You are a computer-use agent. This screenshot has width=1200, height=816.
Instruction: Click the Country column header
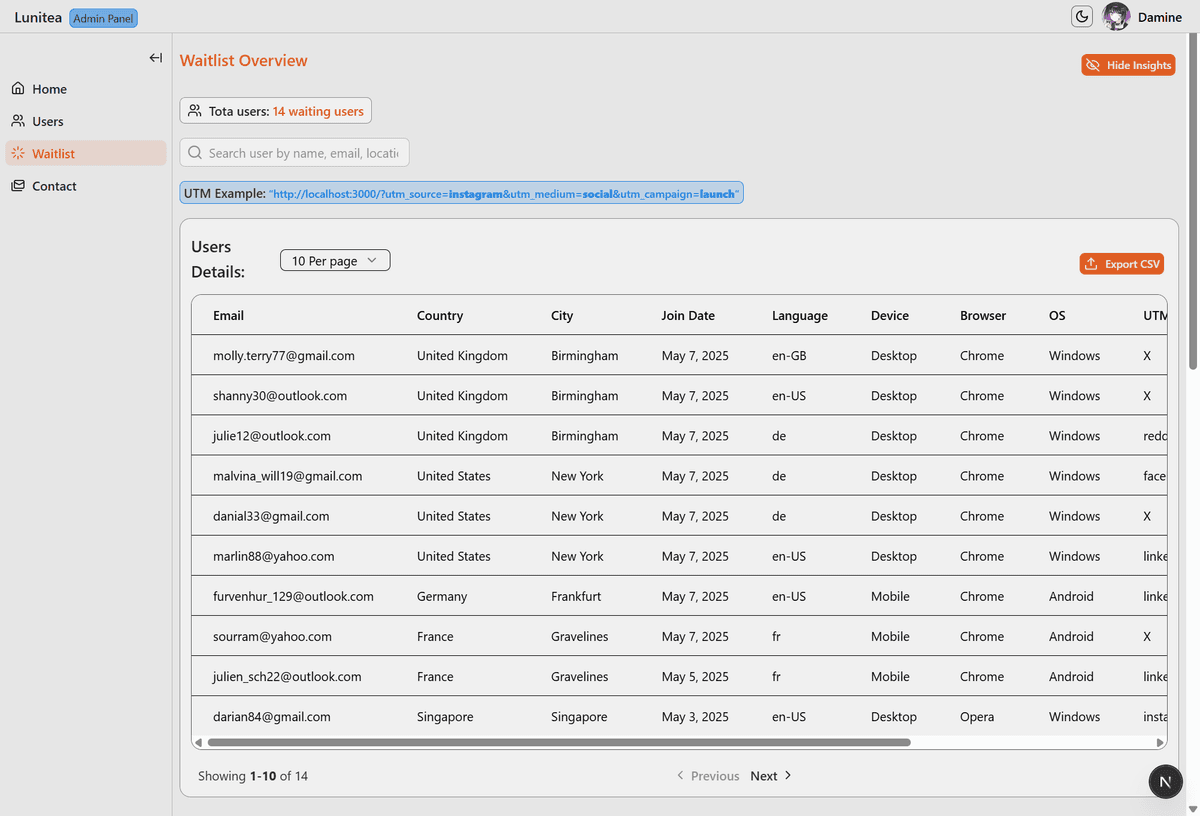[x=440, y=316]
